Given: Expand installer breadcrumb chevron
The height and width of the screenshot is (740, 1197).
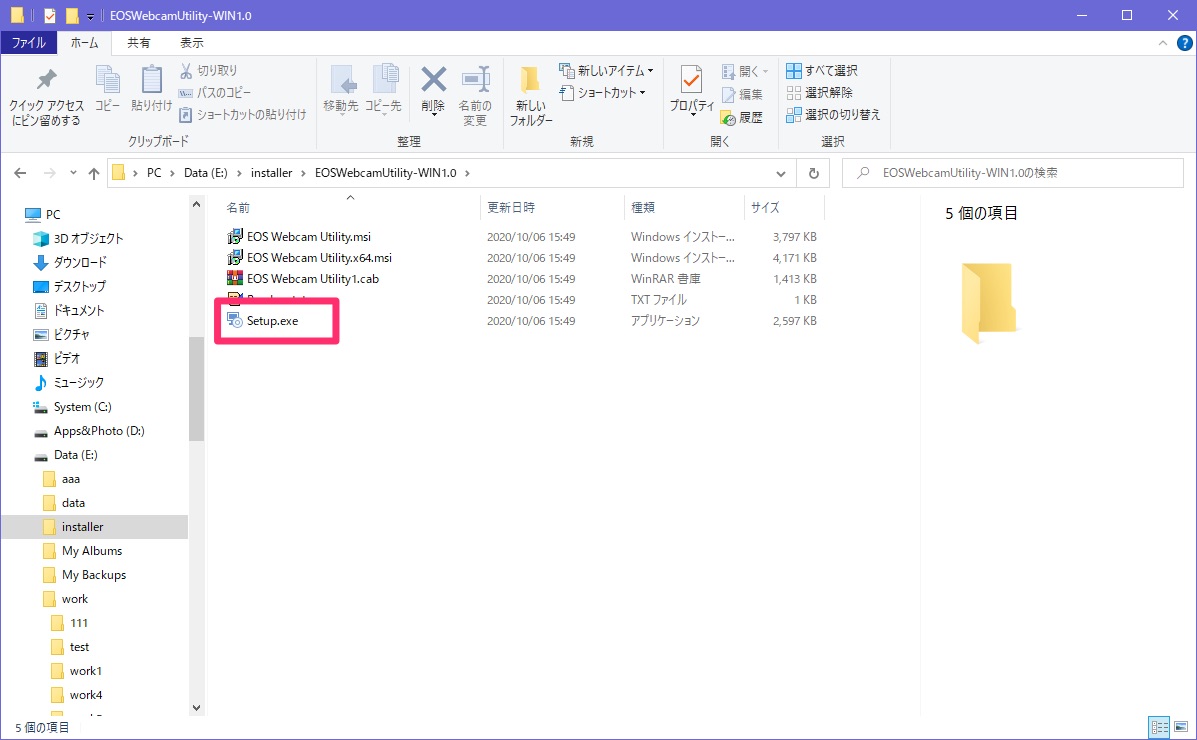Looking at the screenshot, I should [304, 173].
